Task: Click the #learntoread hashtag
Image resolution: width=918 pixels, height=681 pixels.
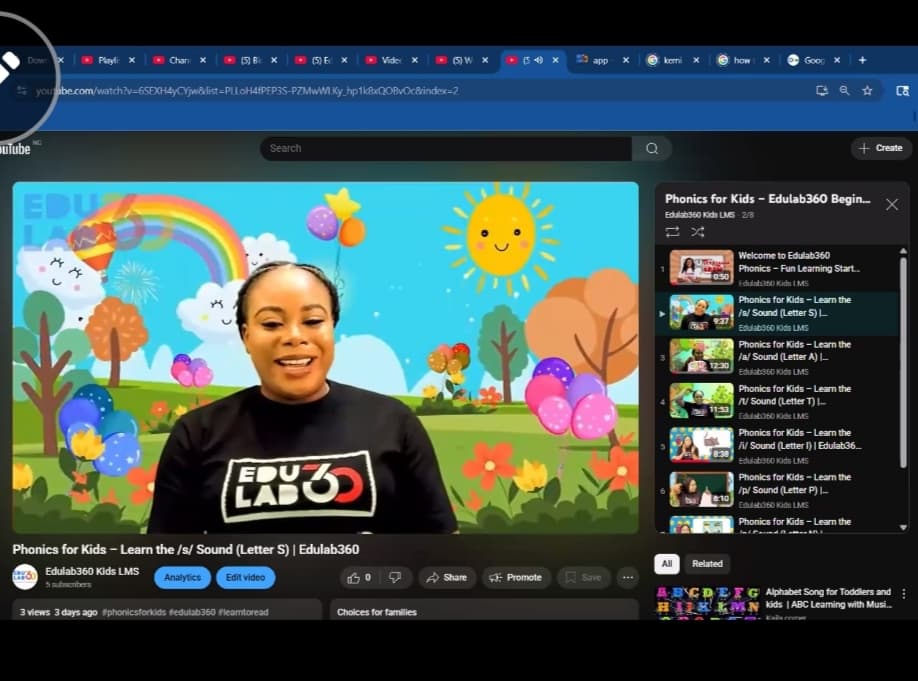Action: pyautogui.click(x=244, y=612)
